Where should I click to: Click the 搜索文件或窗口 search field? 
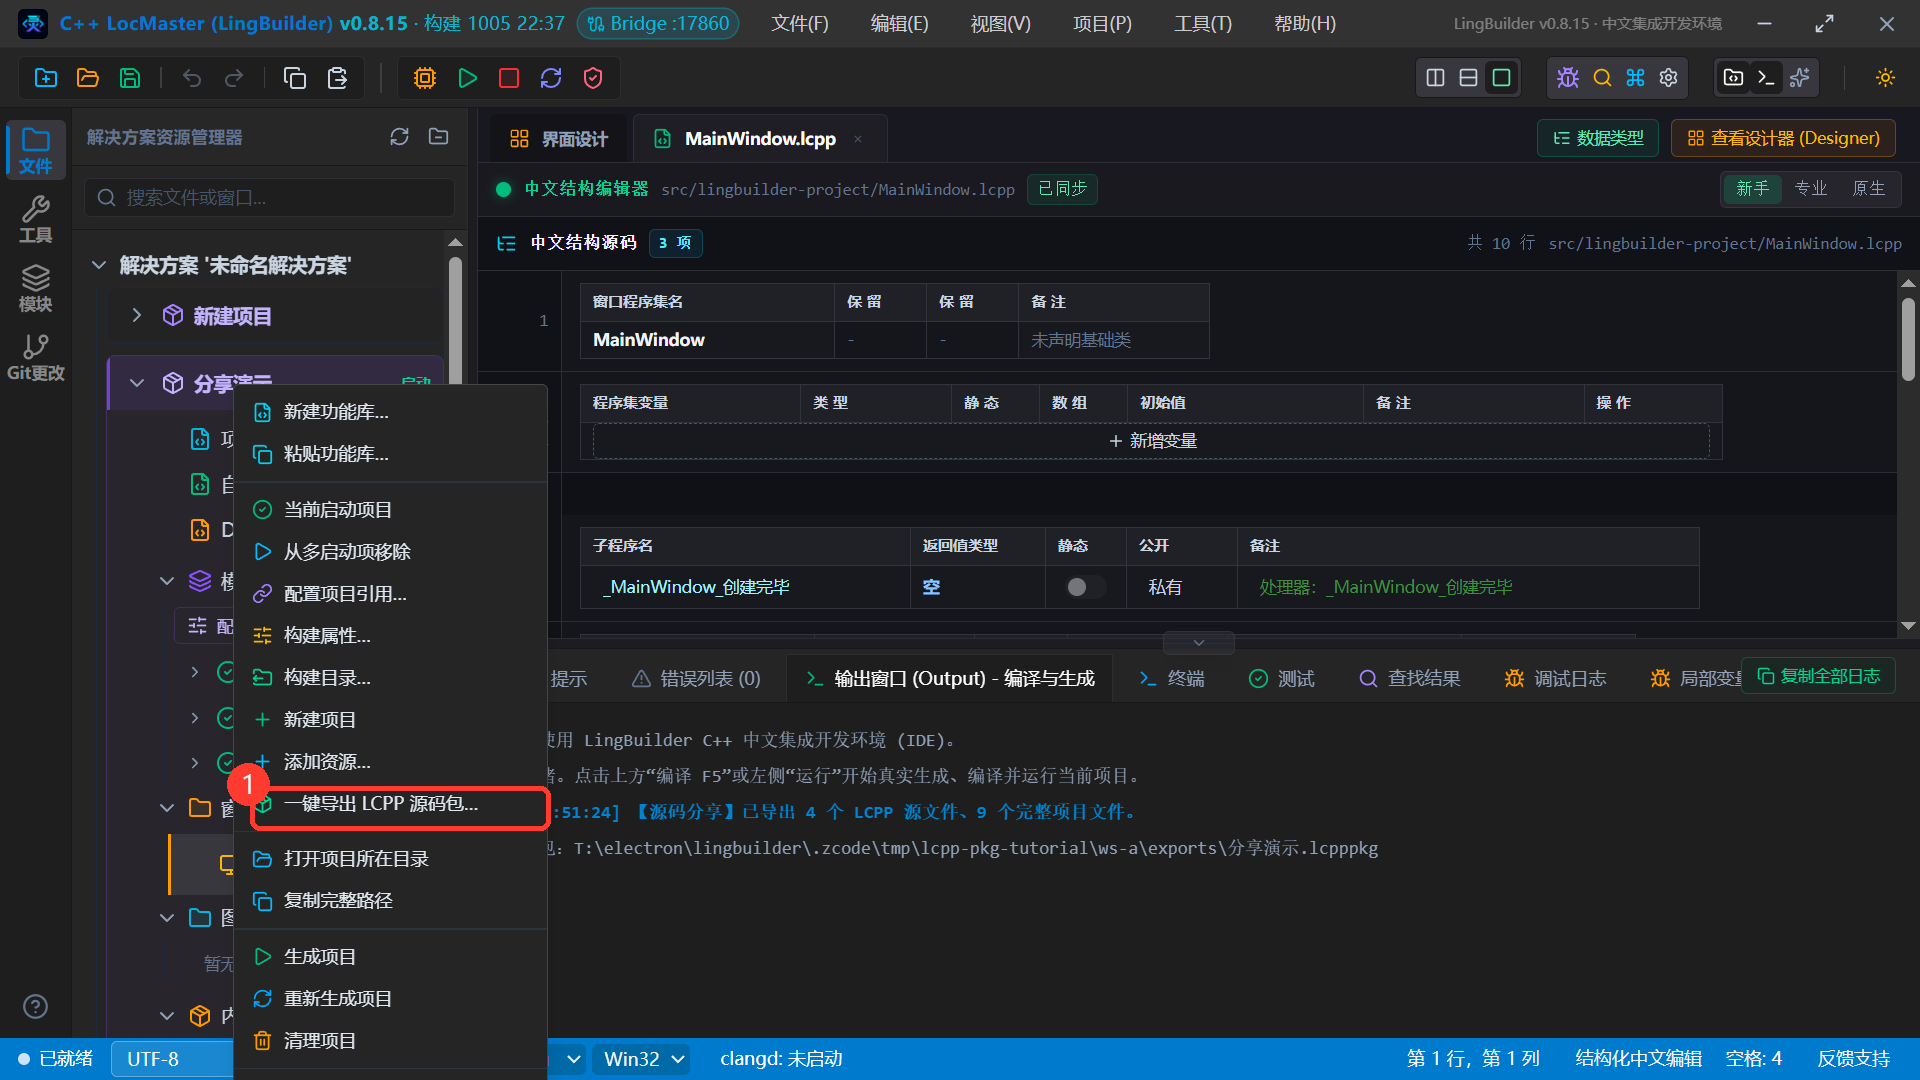(270, 198)
